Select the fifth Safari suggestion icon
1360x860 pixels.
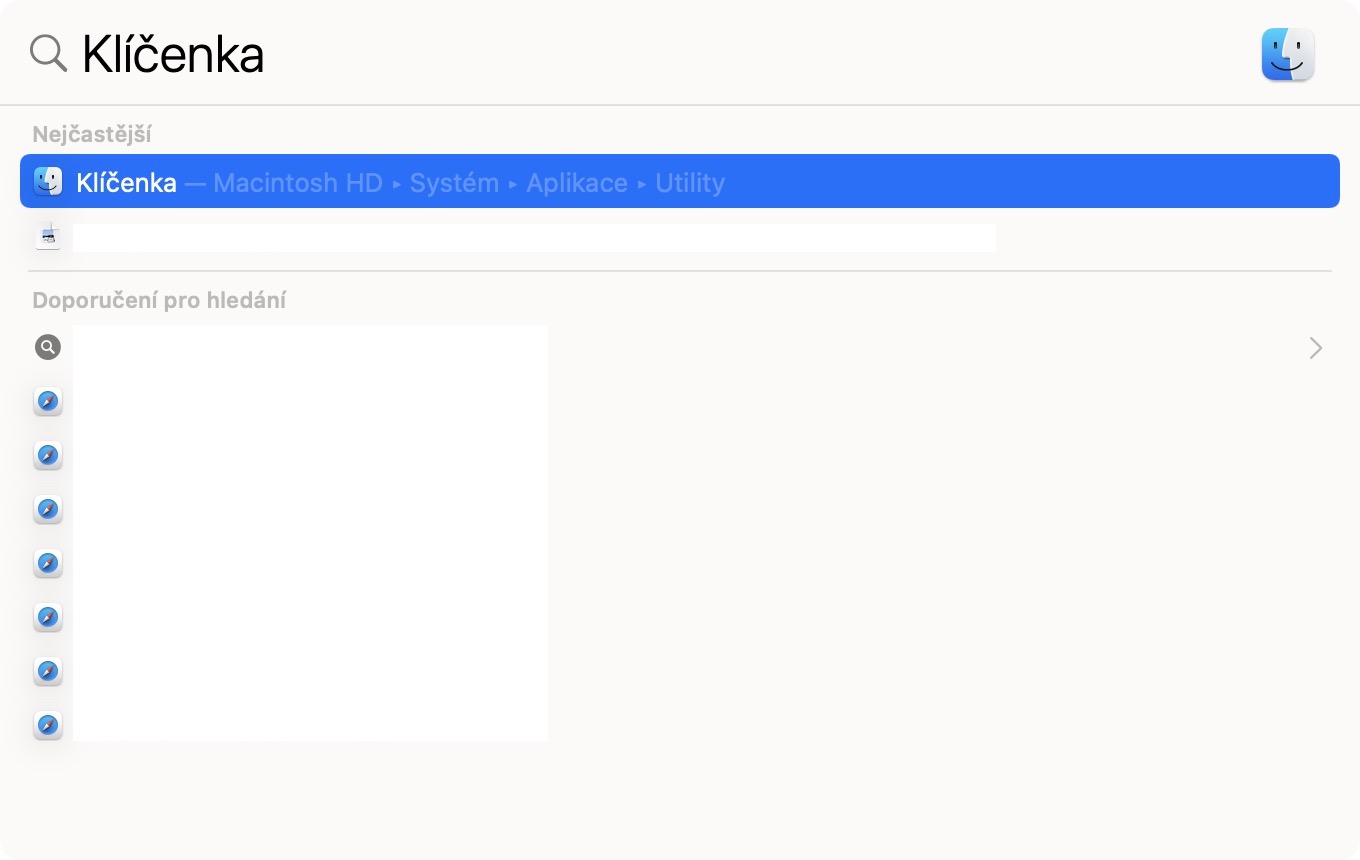pos(48,618)
